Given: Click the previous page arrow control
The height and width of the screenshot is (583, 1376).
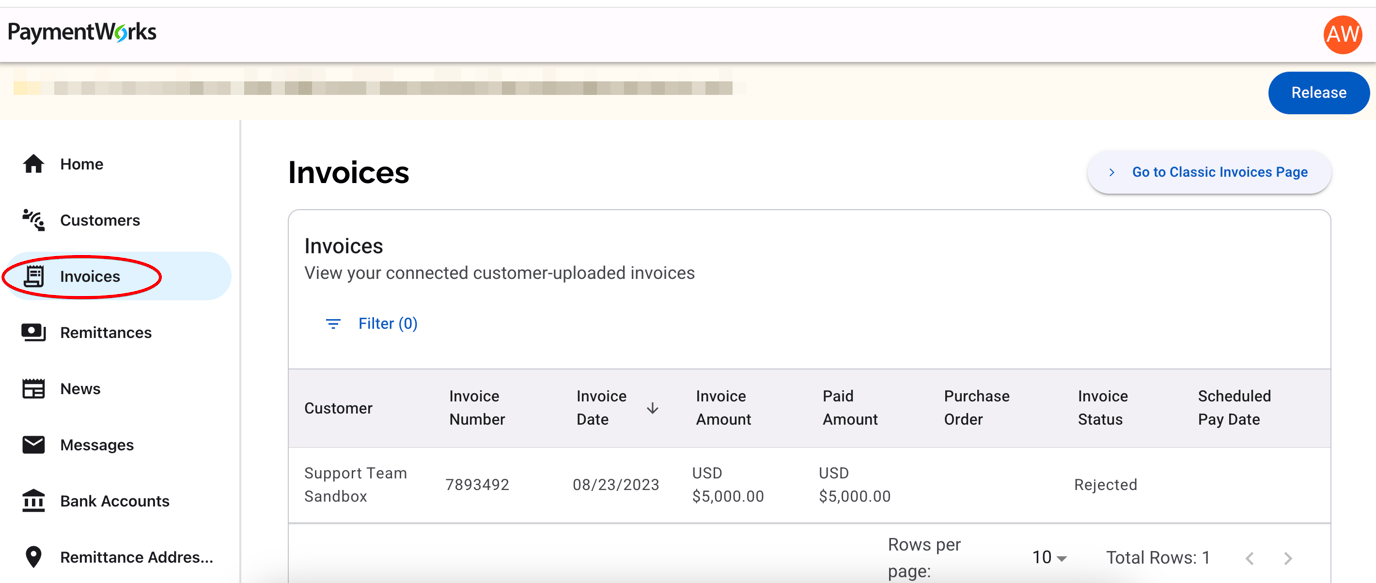Looking at the screenshot, I should point(1249,557).
